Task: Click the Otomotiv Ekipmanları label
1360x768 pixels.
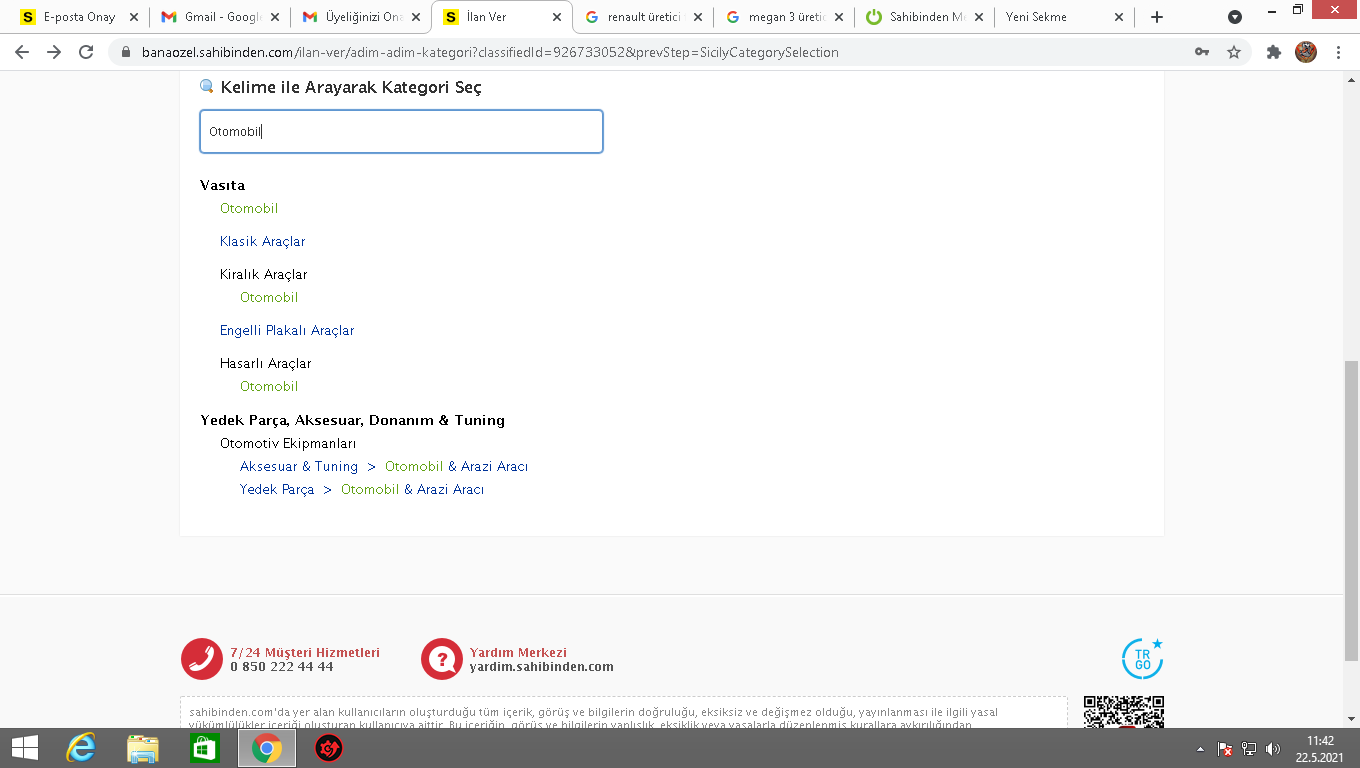Action: (x=288, y=443)
